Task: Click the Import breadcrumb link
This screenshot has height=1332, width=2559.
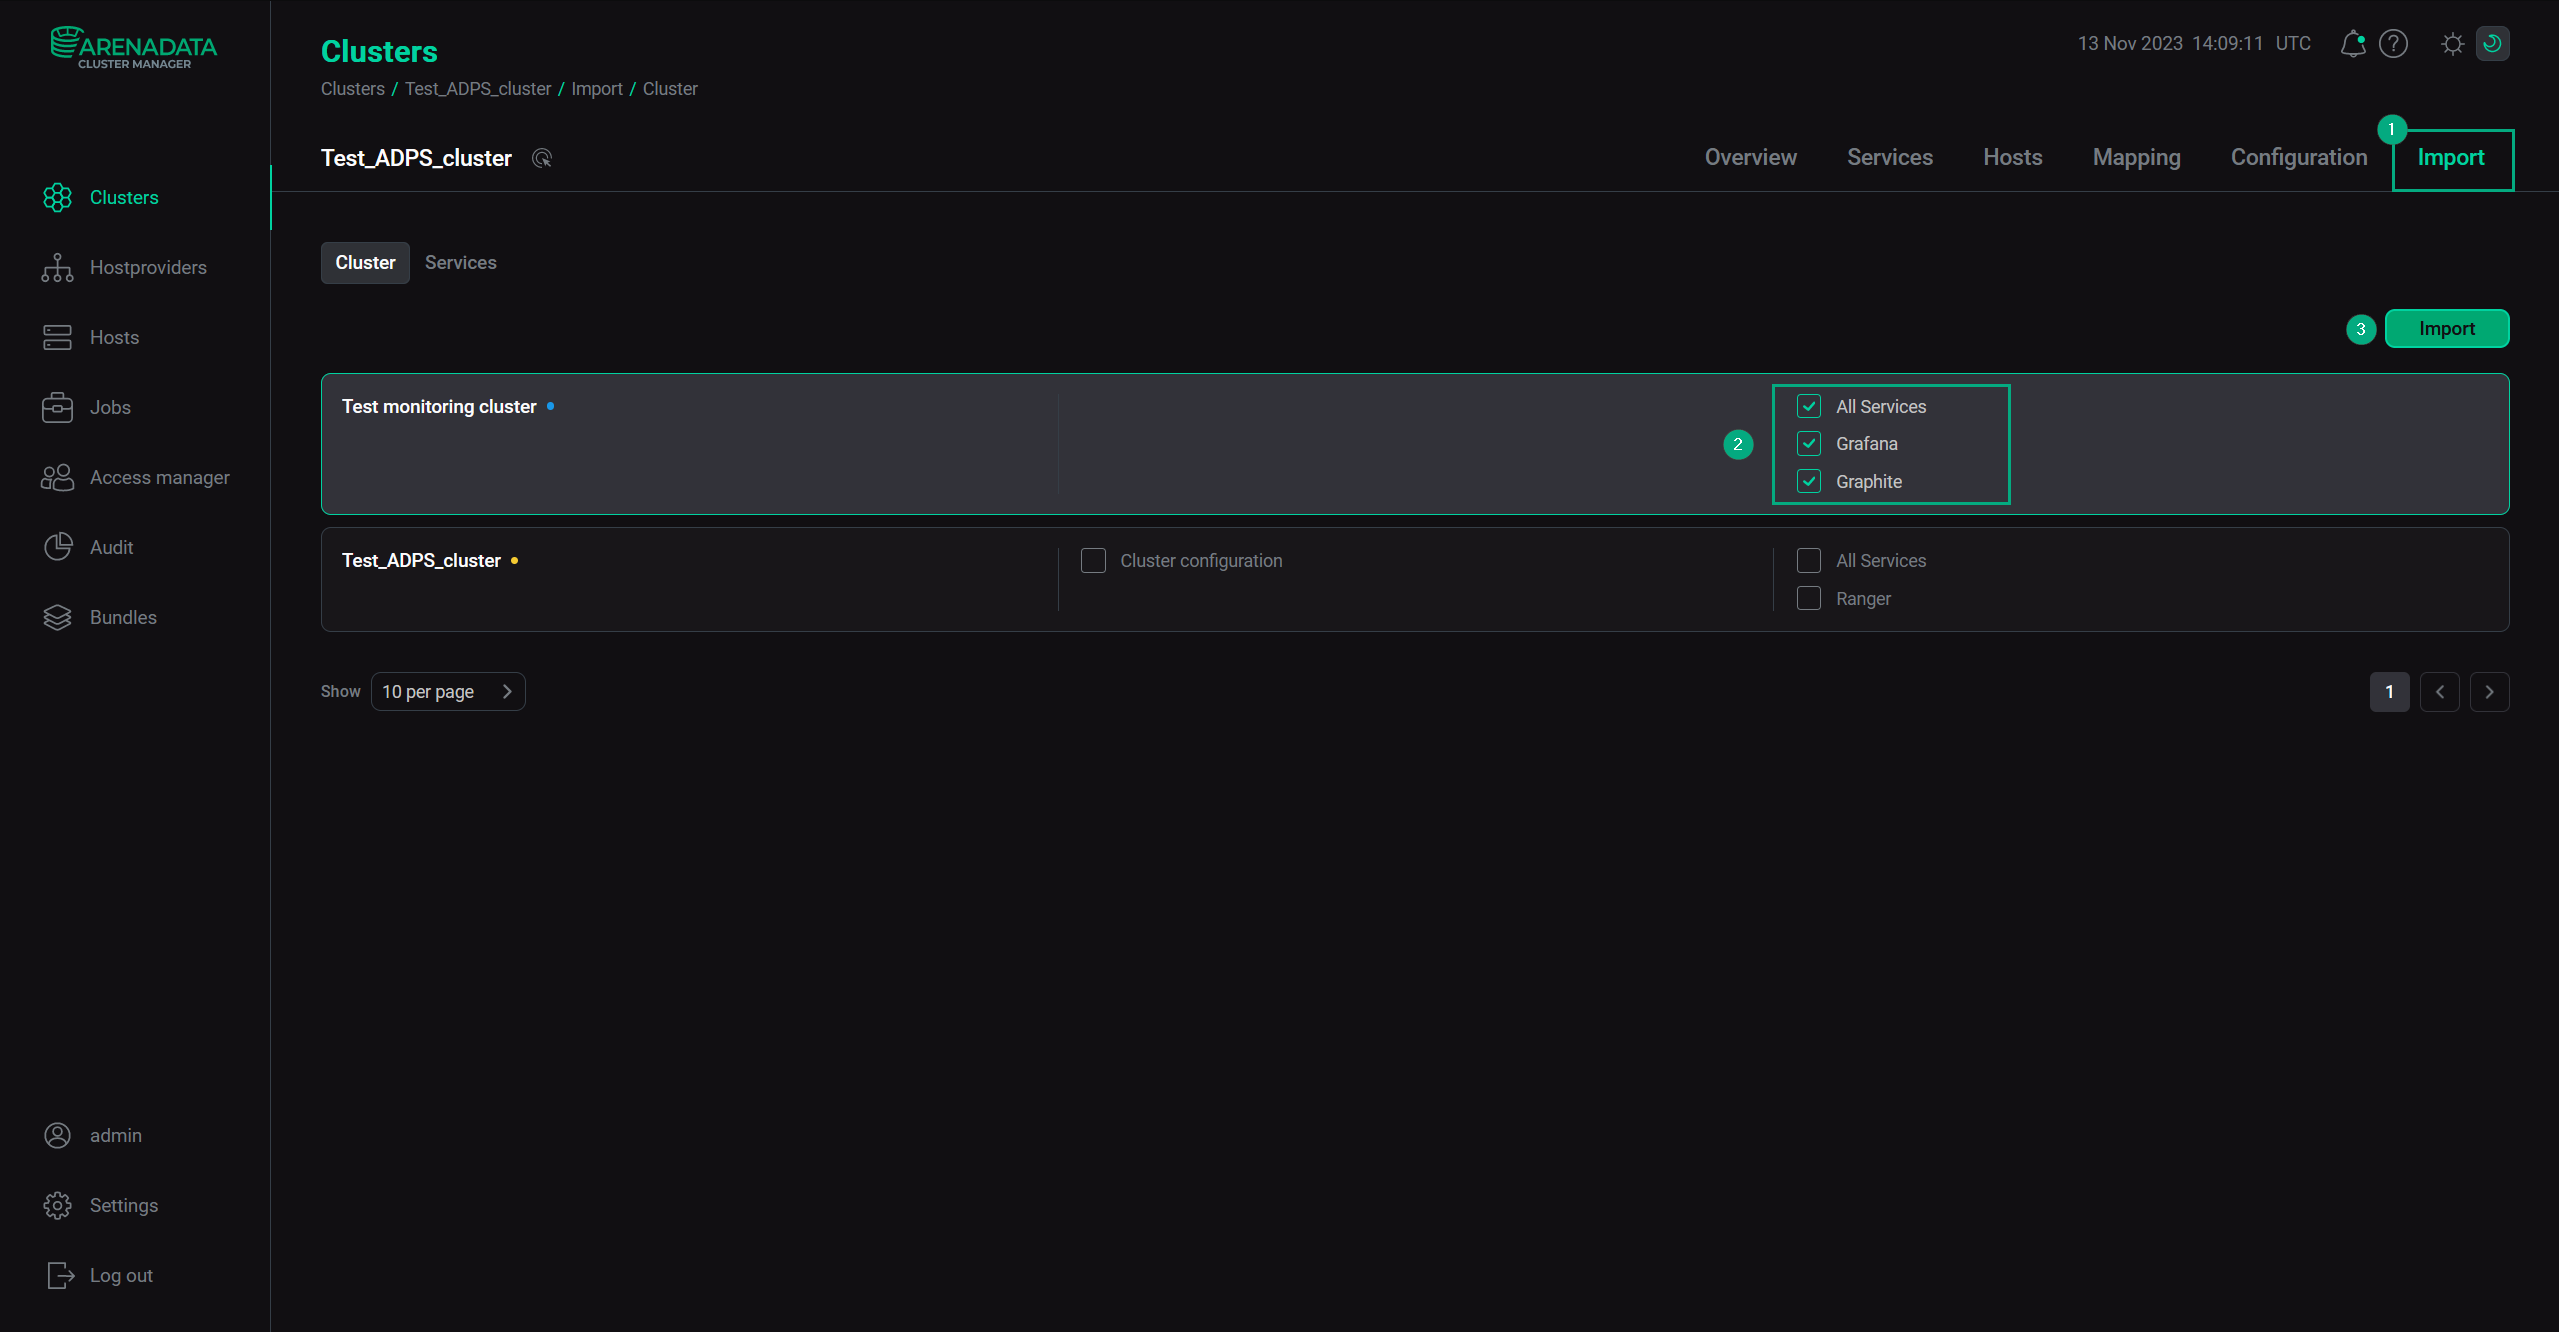Action: (596, 88)
